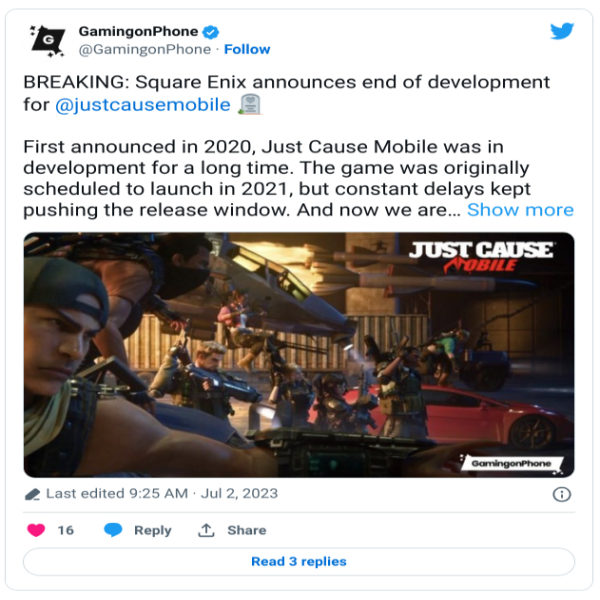Click the Last edited Jul 2, 2023 timestamp
Image resolution: width=600 pixels, height=600 pixels.
coord(162,494)
